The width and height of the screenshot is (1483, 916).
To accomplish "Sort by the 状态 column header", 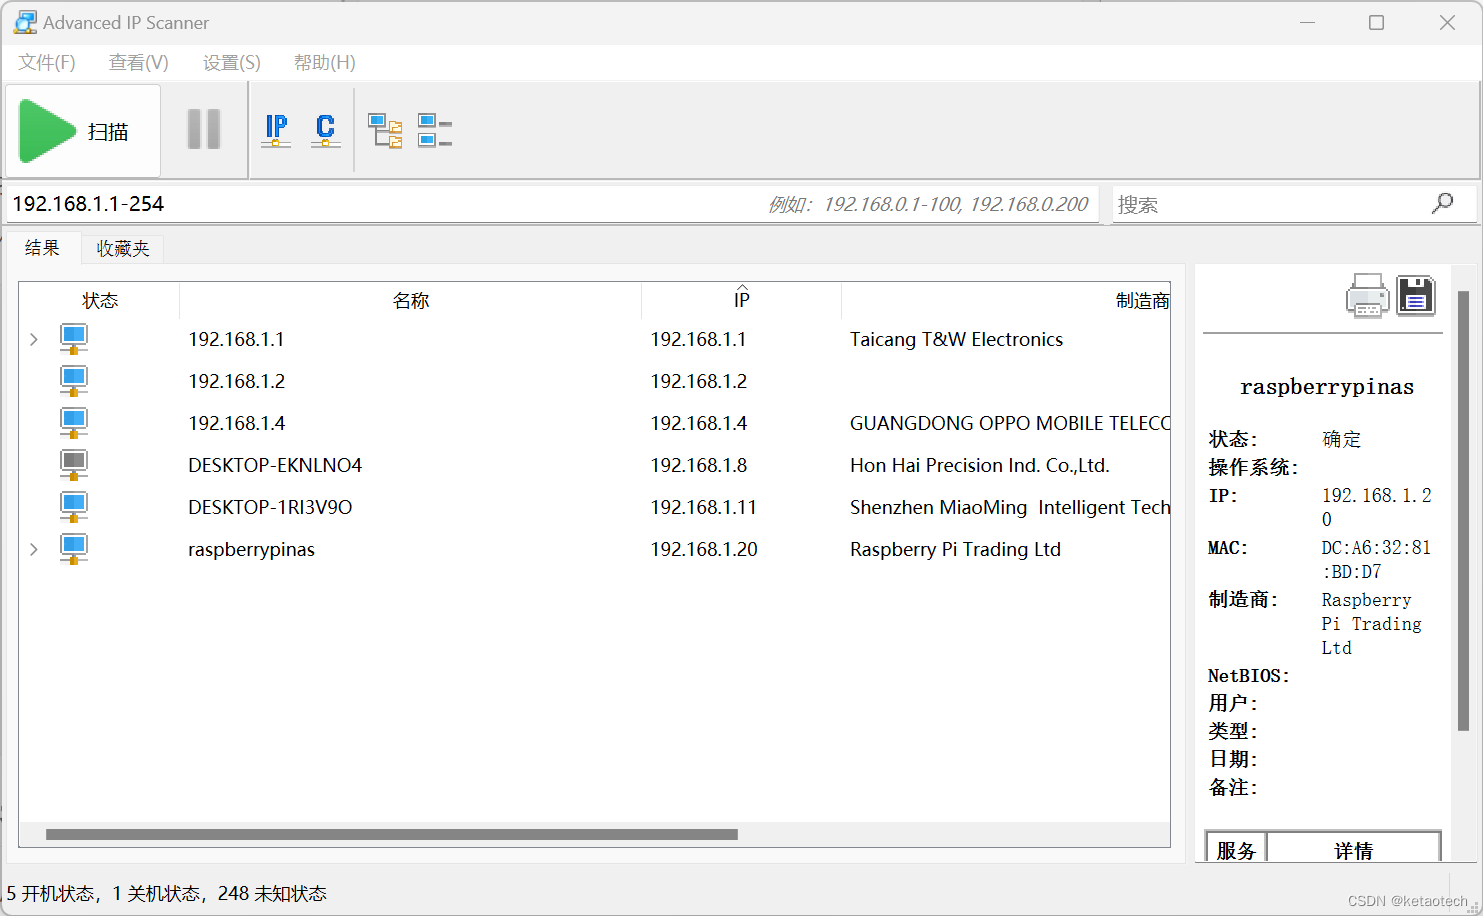I will pos(100,300).
